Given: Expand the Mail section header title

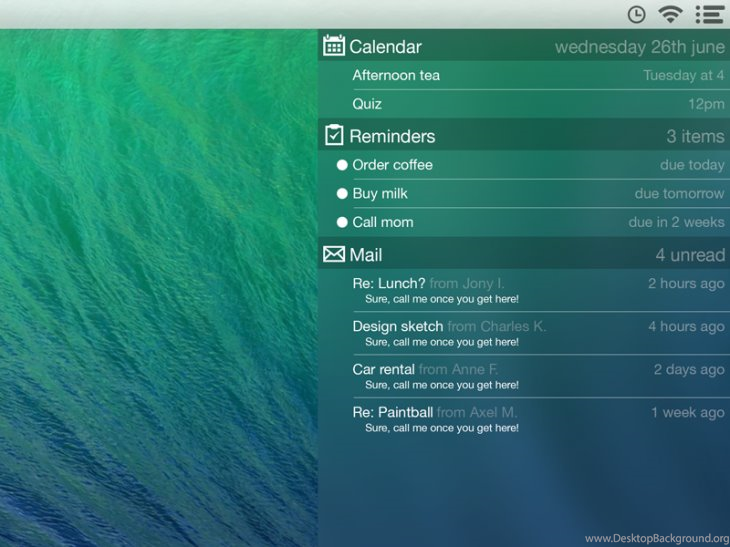Looking at the screenshot, I should (366, 255).
